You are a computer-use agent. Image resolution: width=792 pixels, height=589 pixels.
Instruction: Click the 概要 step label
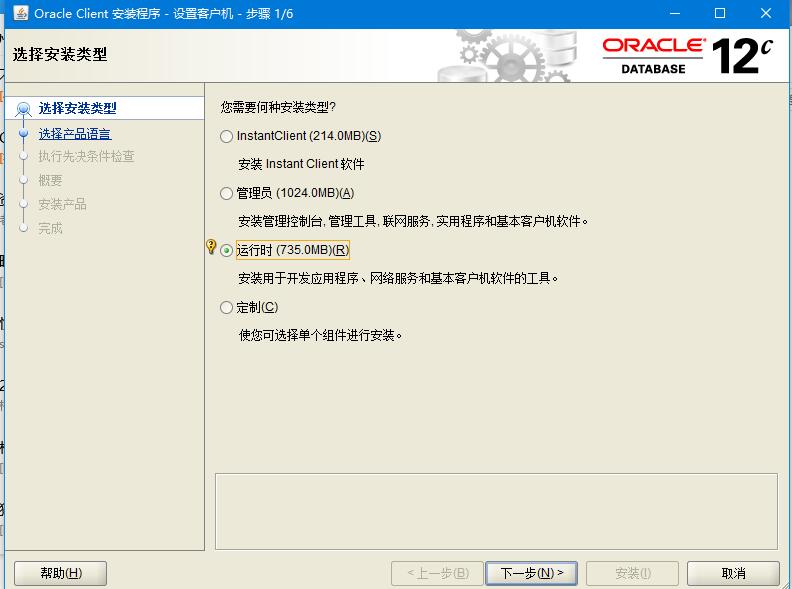click(51, 180)
